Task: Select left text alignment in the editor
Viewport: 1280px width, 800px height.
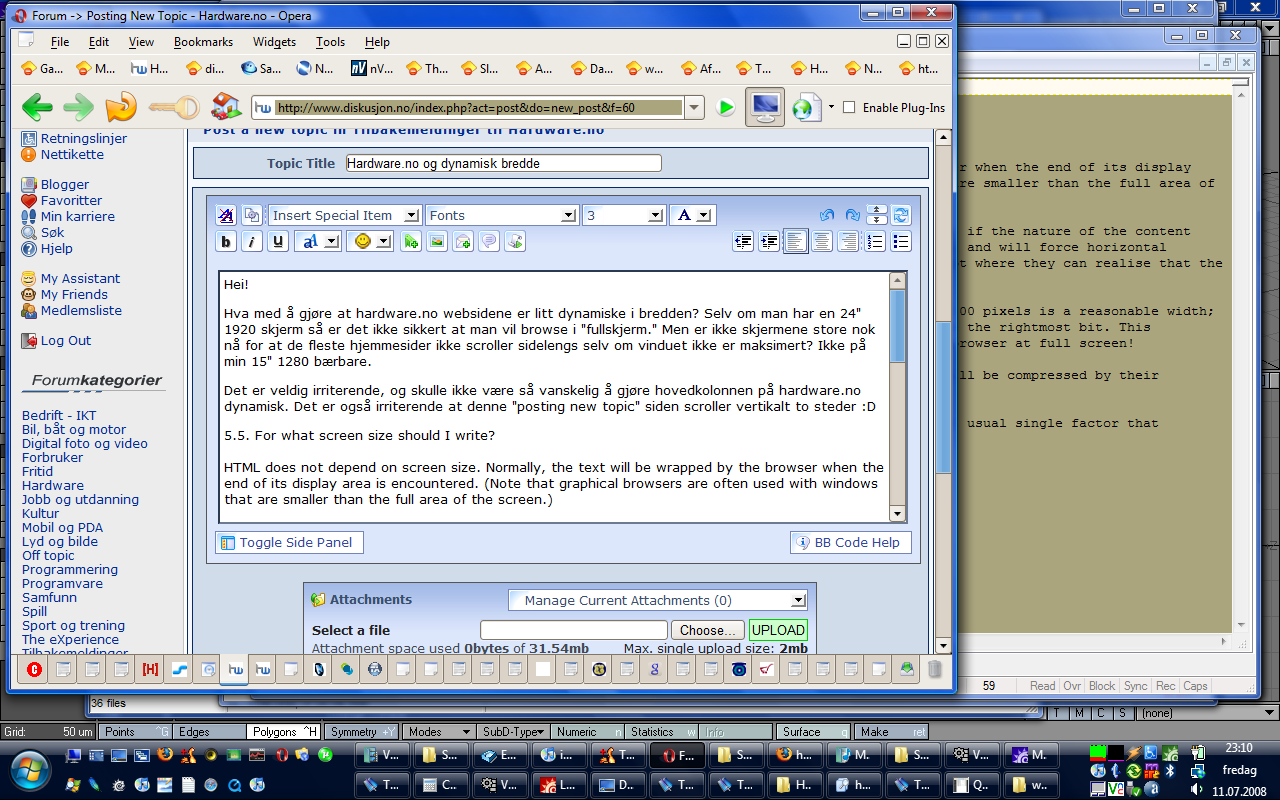Action: point(796,241)
